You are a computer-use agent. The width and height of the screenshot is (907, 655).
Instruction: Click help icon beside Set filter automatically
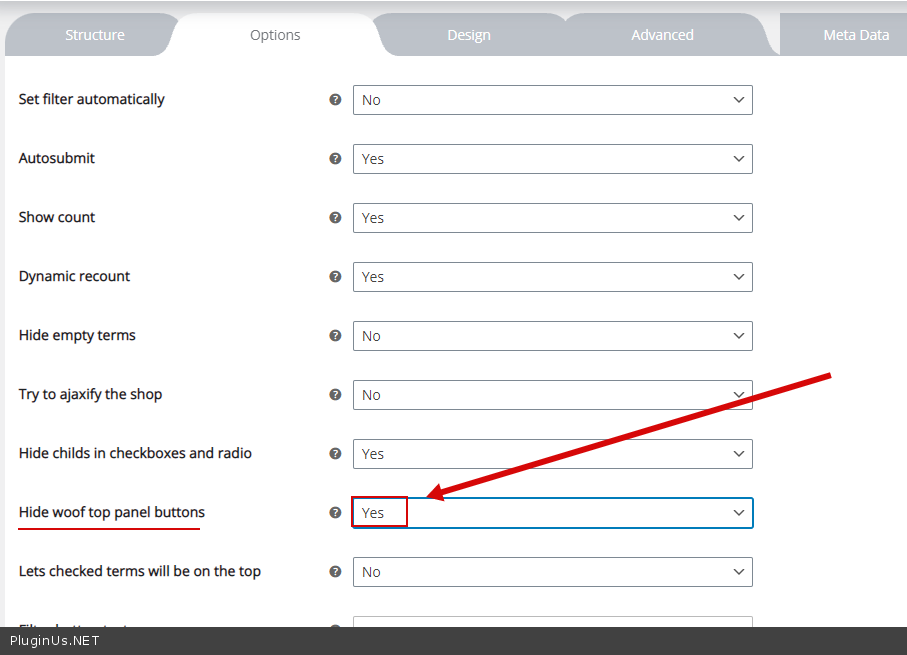coord(336,100)
